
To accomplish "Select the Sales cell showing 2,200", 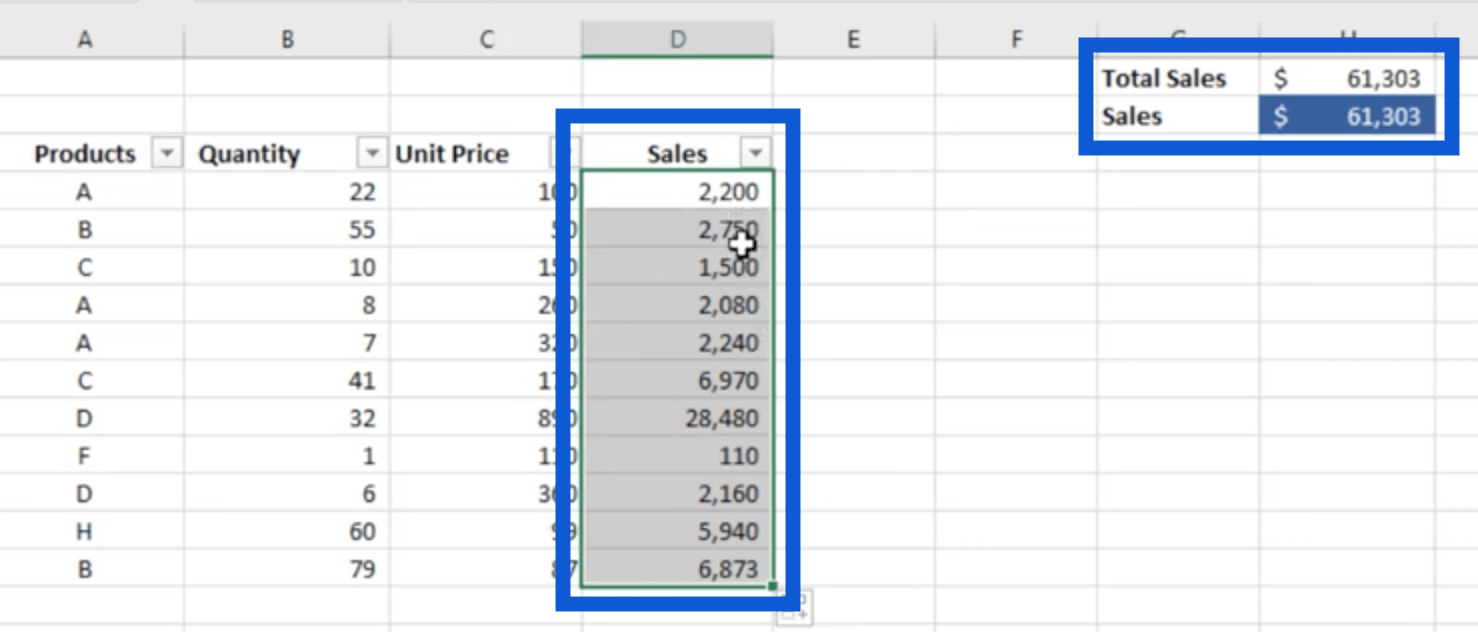I will click(678, 191).
